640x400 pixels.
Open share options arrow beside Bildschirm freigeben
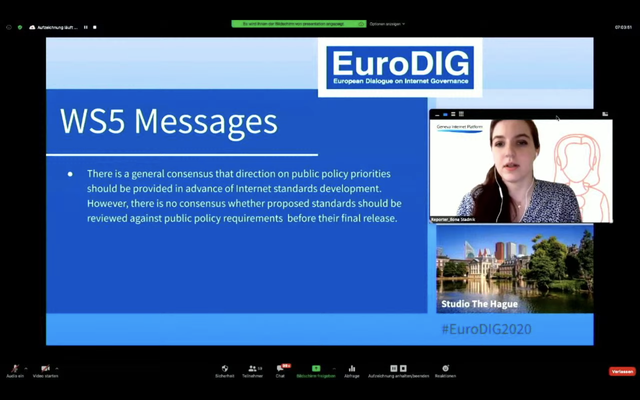click(x=334, y=368)
